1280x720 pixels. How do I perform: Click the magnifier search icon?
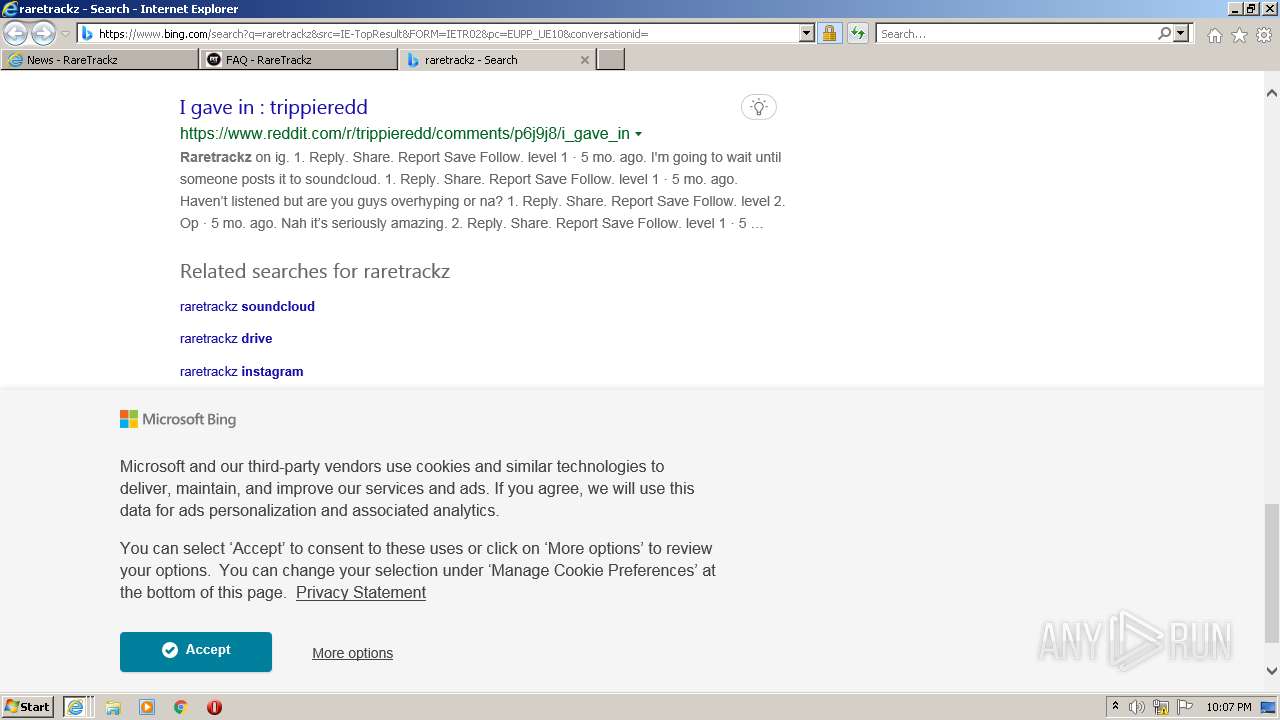pyautogui.click(x=1164, y=34)
